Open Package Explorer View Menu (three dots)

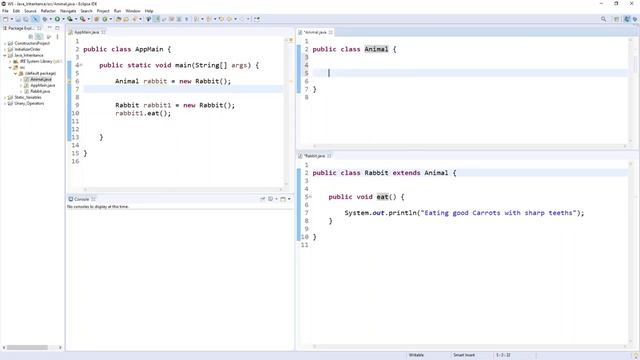57,37
